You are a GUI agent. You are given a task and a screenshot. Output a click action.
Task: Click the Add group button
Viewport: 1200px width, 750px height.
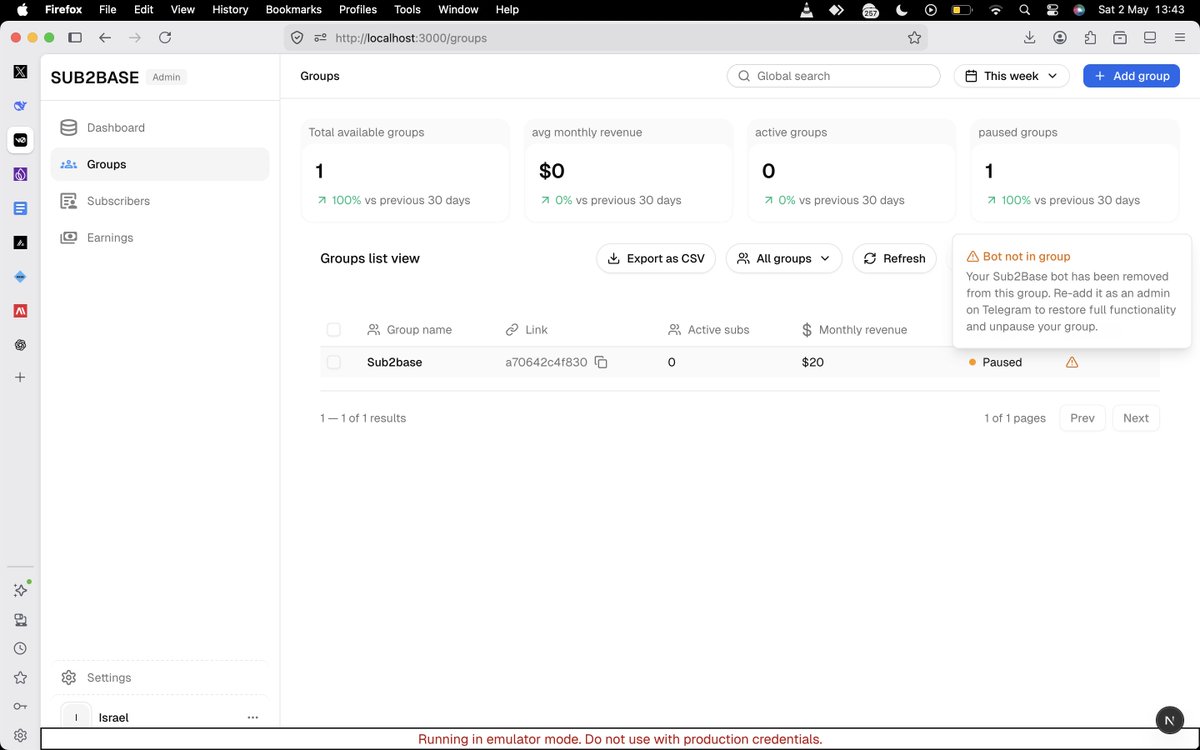(1131, 76)
